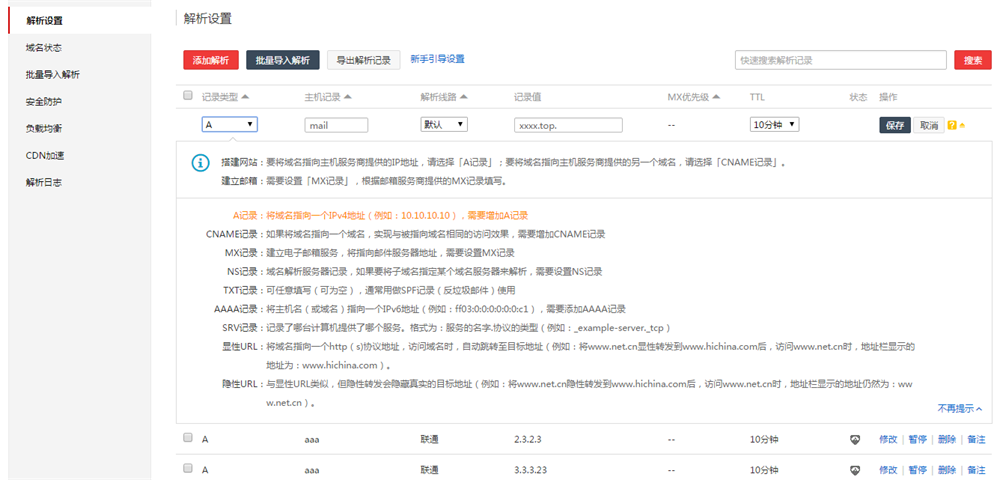Click the 保存 button to save record
Screen dimensions: 1000x480
[x=895, y=125]
